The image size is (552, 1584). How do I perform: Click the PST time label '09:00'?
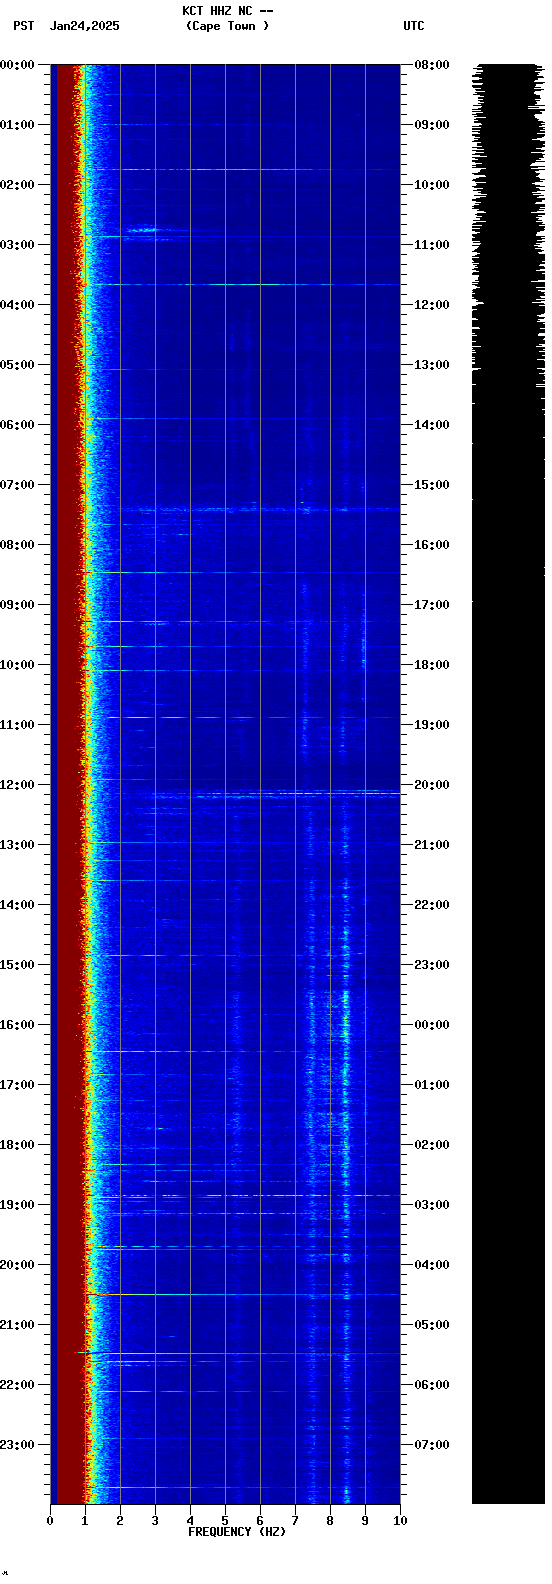17,605
